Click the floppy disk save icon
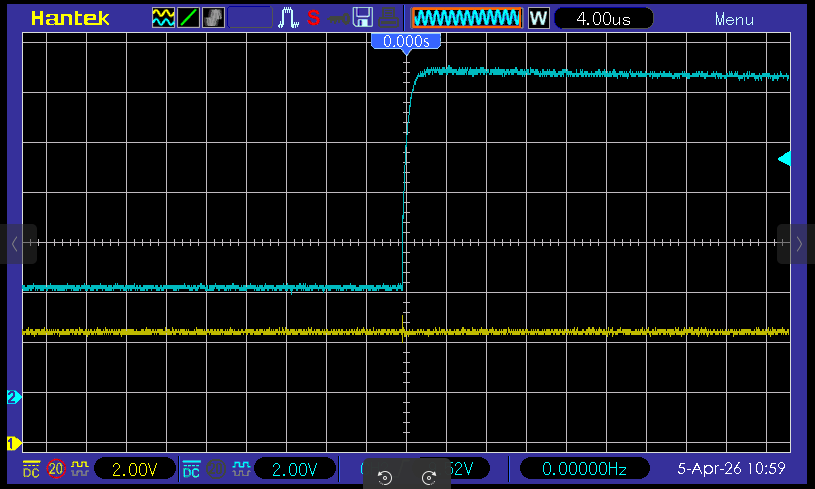Screen dimensions: 815x489 pos(363,17)
